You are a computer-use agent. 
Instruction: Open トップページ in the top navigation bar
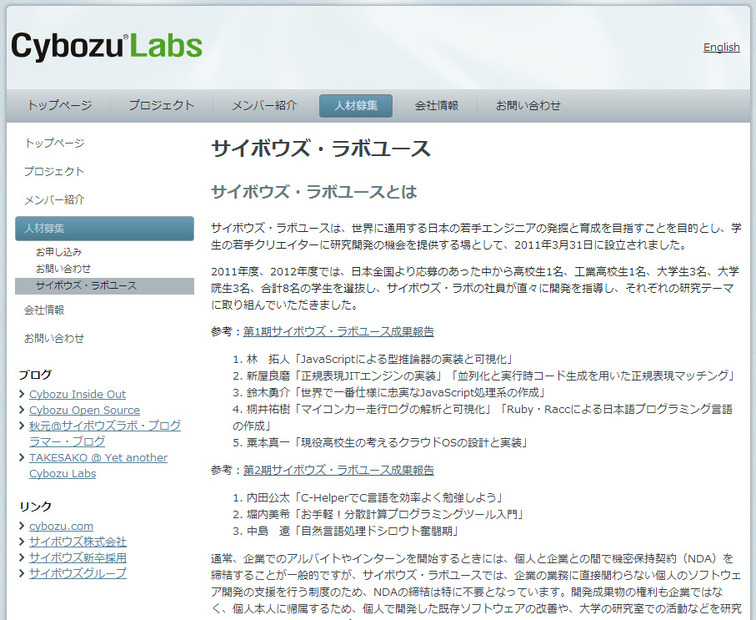(x=59, y=105)
